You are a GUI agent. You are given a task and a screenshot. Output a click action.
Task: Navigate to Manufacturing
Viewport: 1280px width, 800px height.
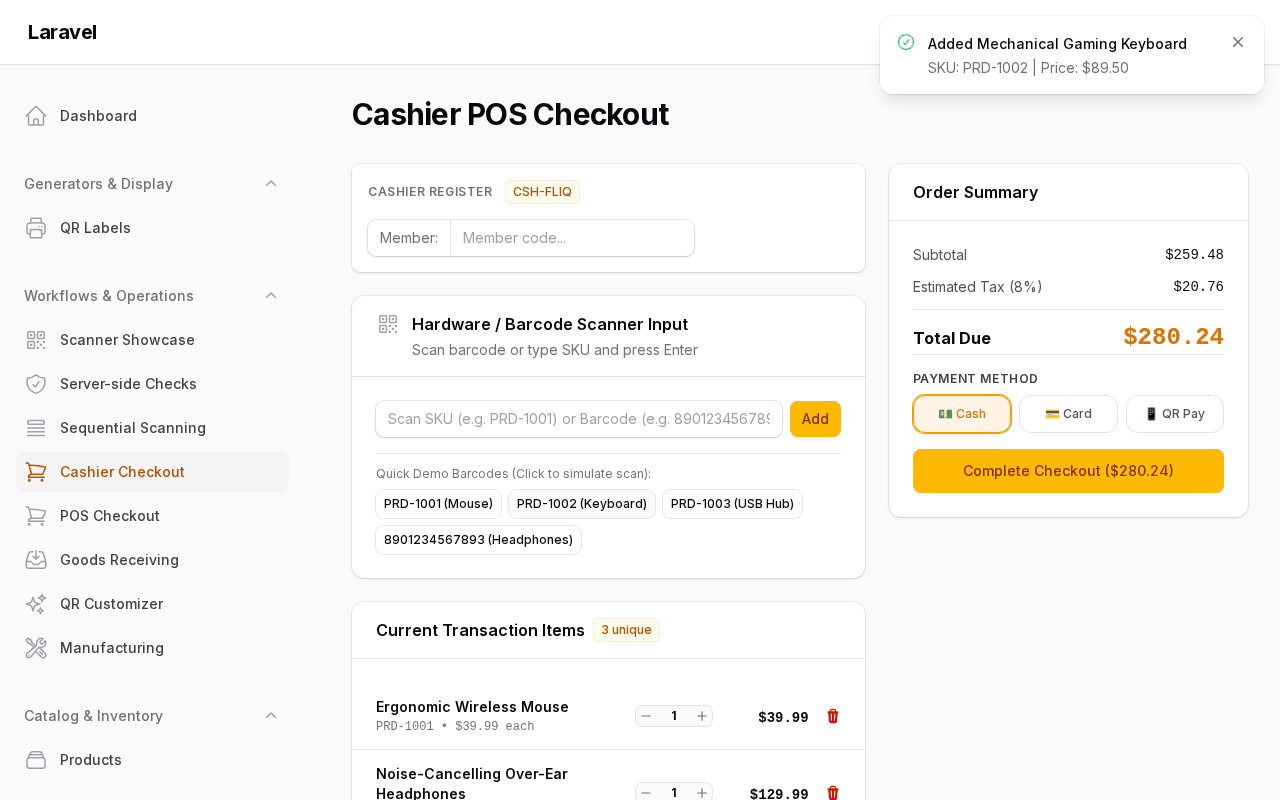point(152,648)
